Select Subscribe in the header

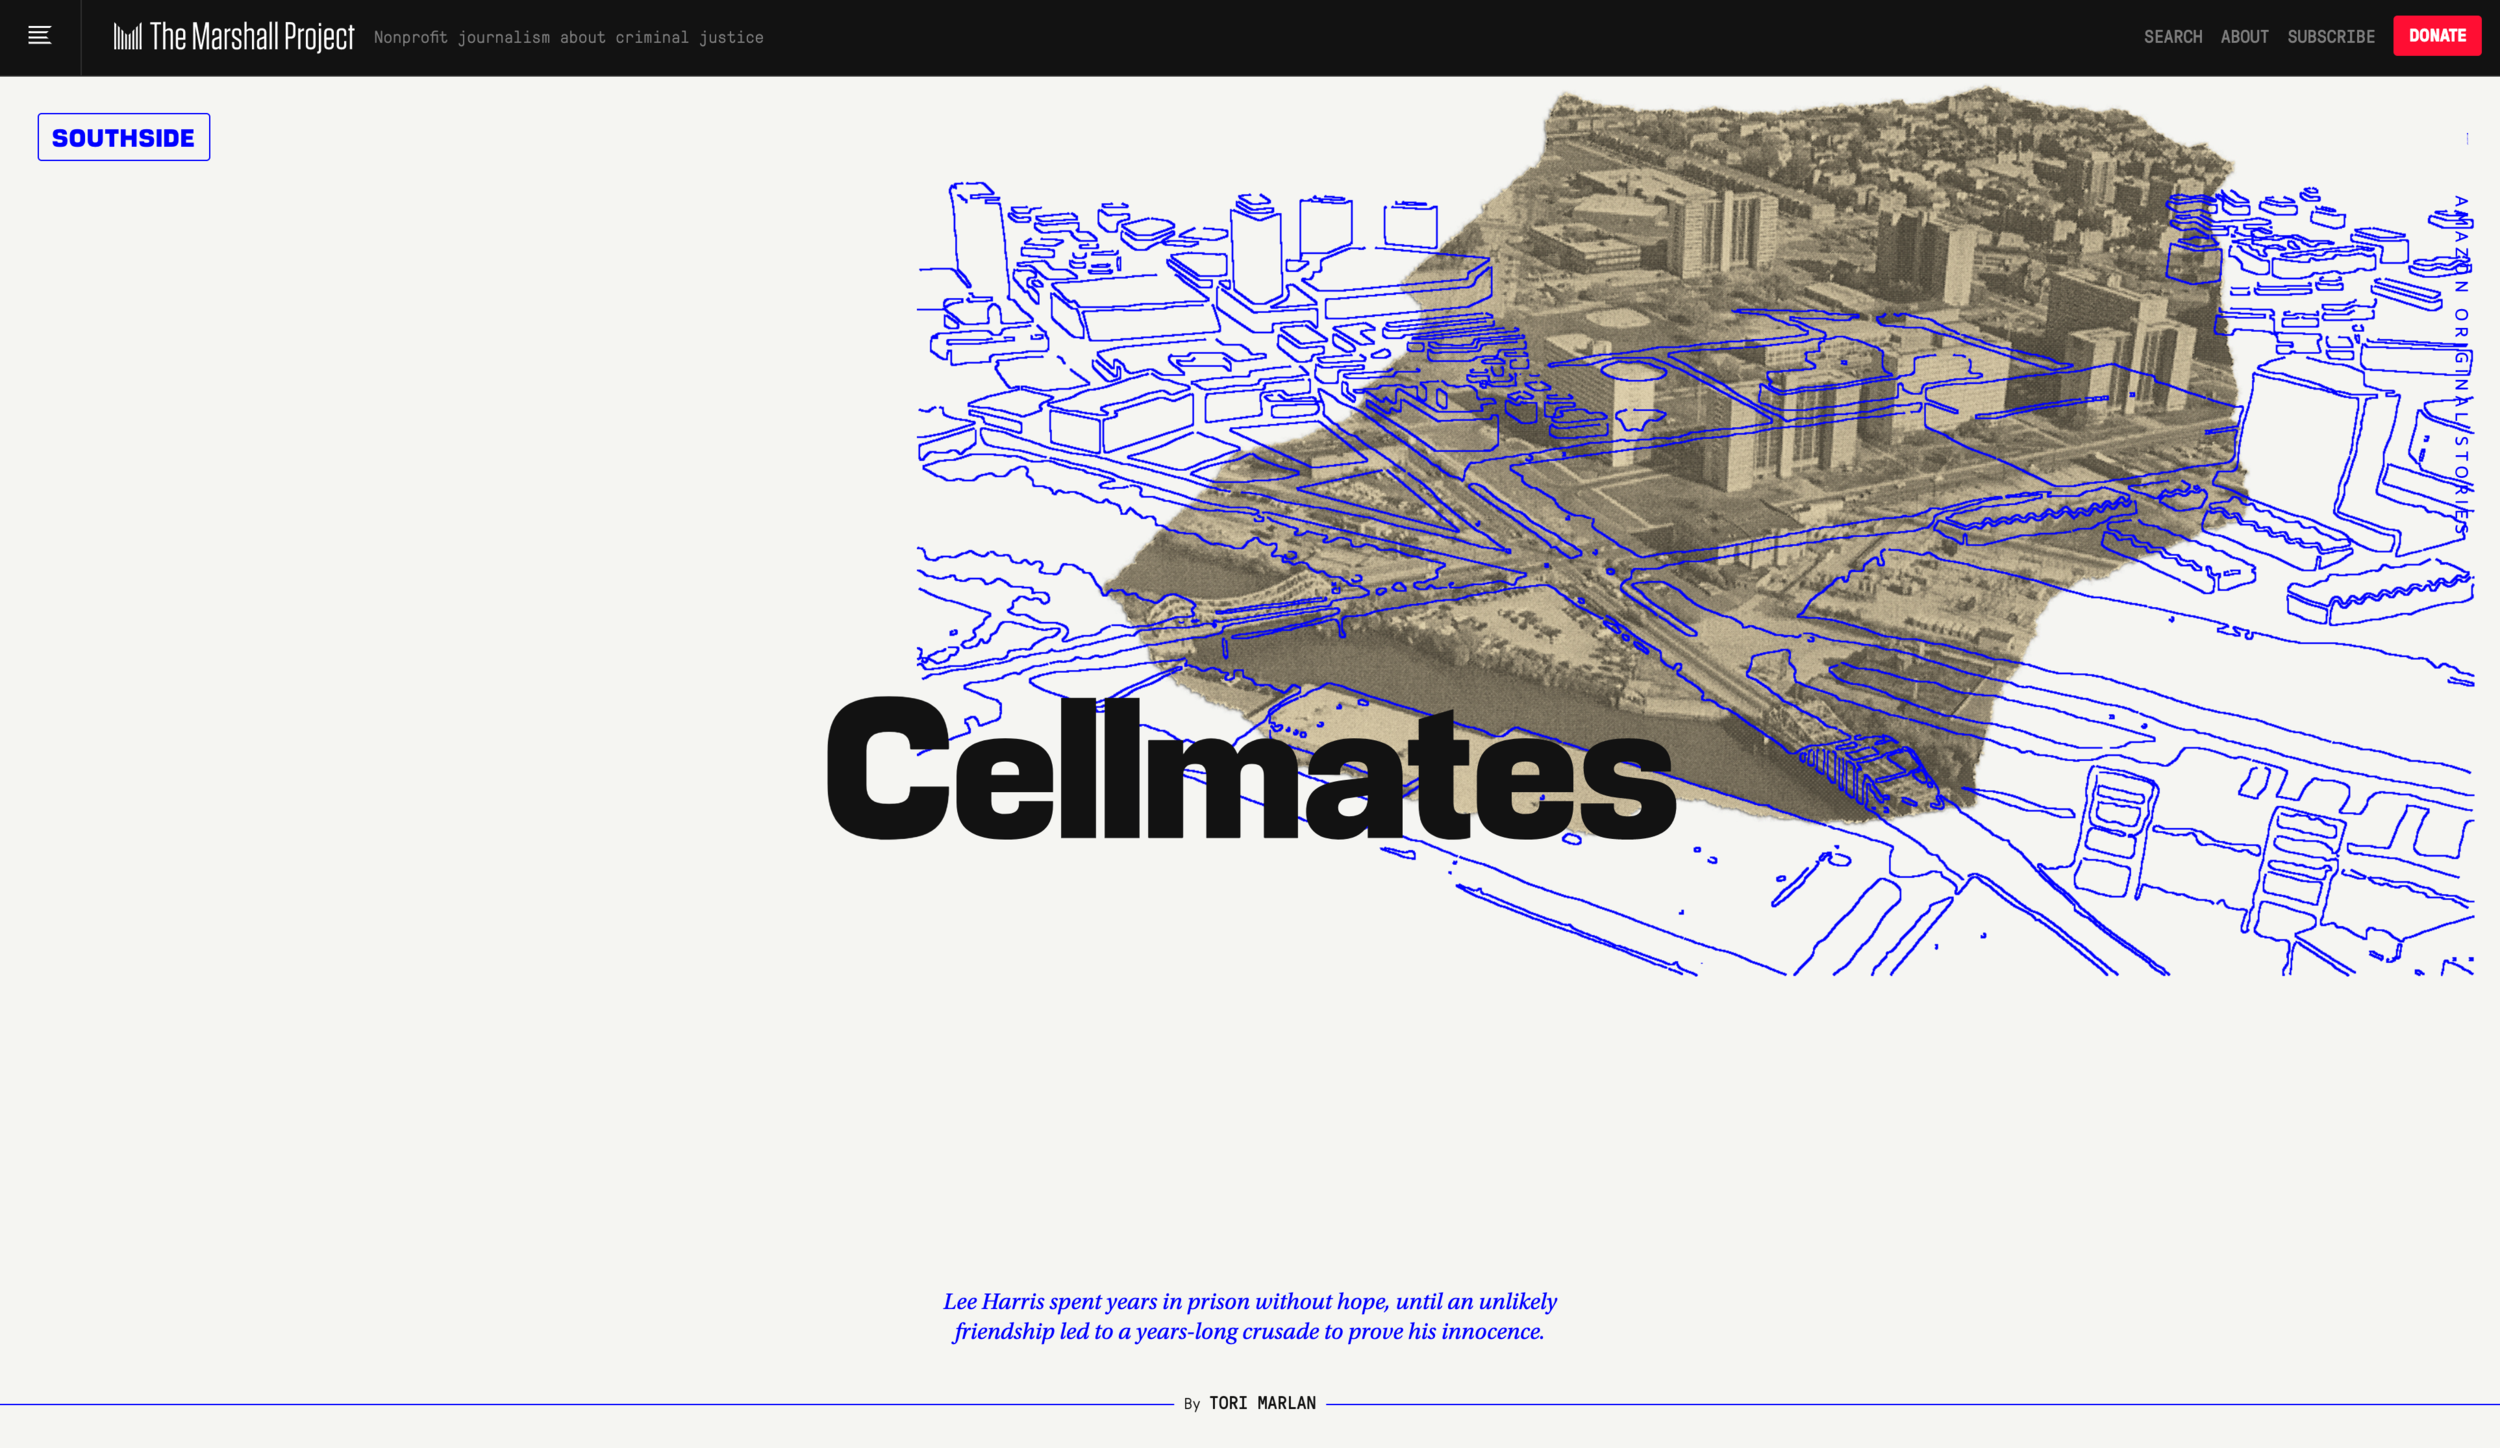[x=2330, y=37]
